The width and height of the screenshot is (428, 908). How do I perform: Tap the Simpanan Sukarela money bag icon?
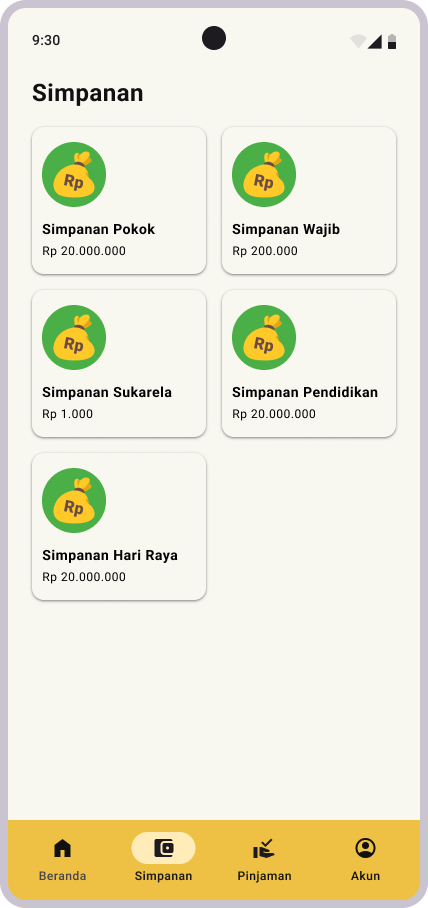click(74, 337)
